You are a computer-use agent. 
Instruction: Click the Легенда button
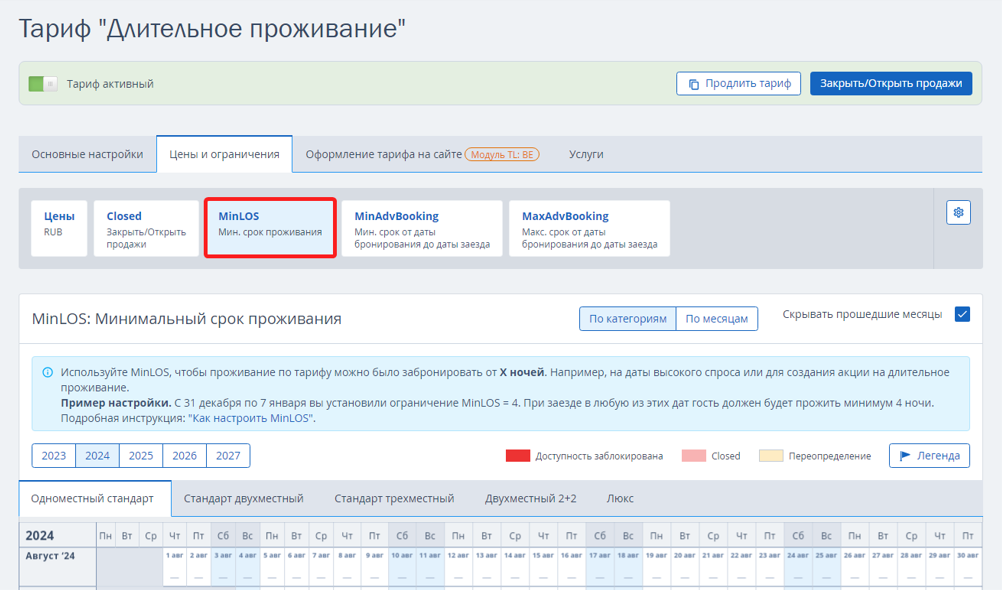pyautogui.click(x=929, y=456)
